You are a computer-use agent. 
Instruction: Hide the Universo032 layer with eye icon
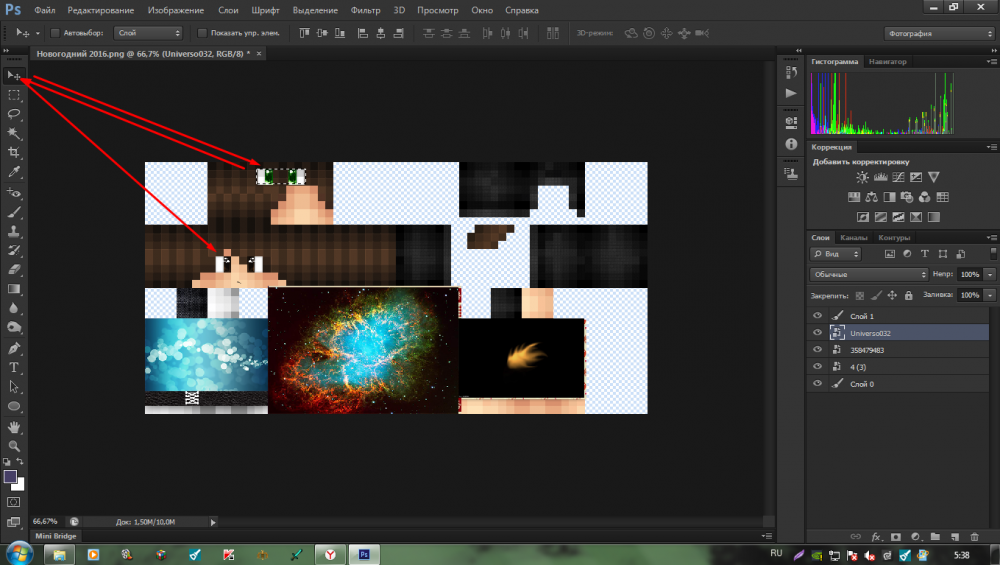[x=818, y=333]
